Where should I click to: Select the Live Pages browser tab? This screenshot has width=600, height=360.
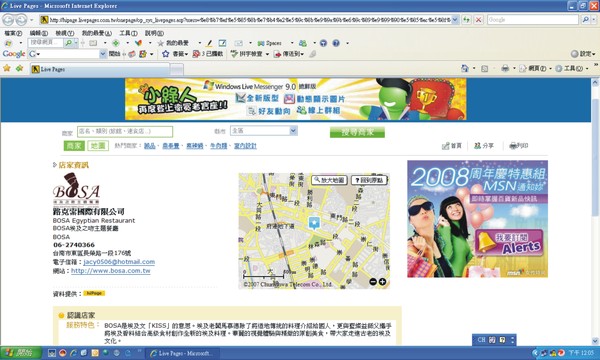[x=99, y=69]
